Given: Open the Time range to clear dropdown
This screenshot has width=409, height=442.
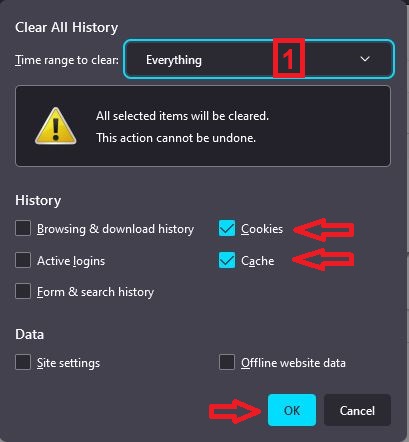Looking at the screenshot, I should pyautogui.click(x=259, y=59).
